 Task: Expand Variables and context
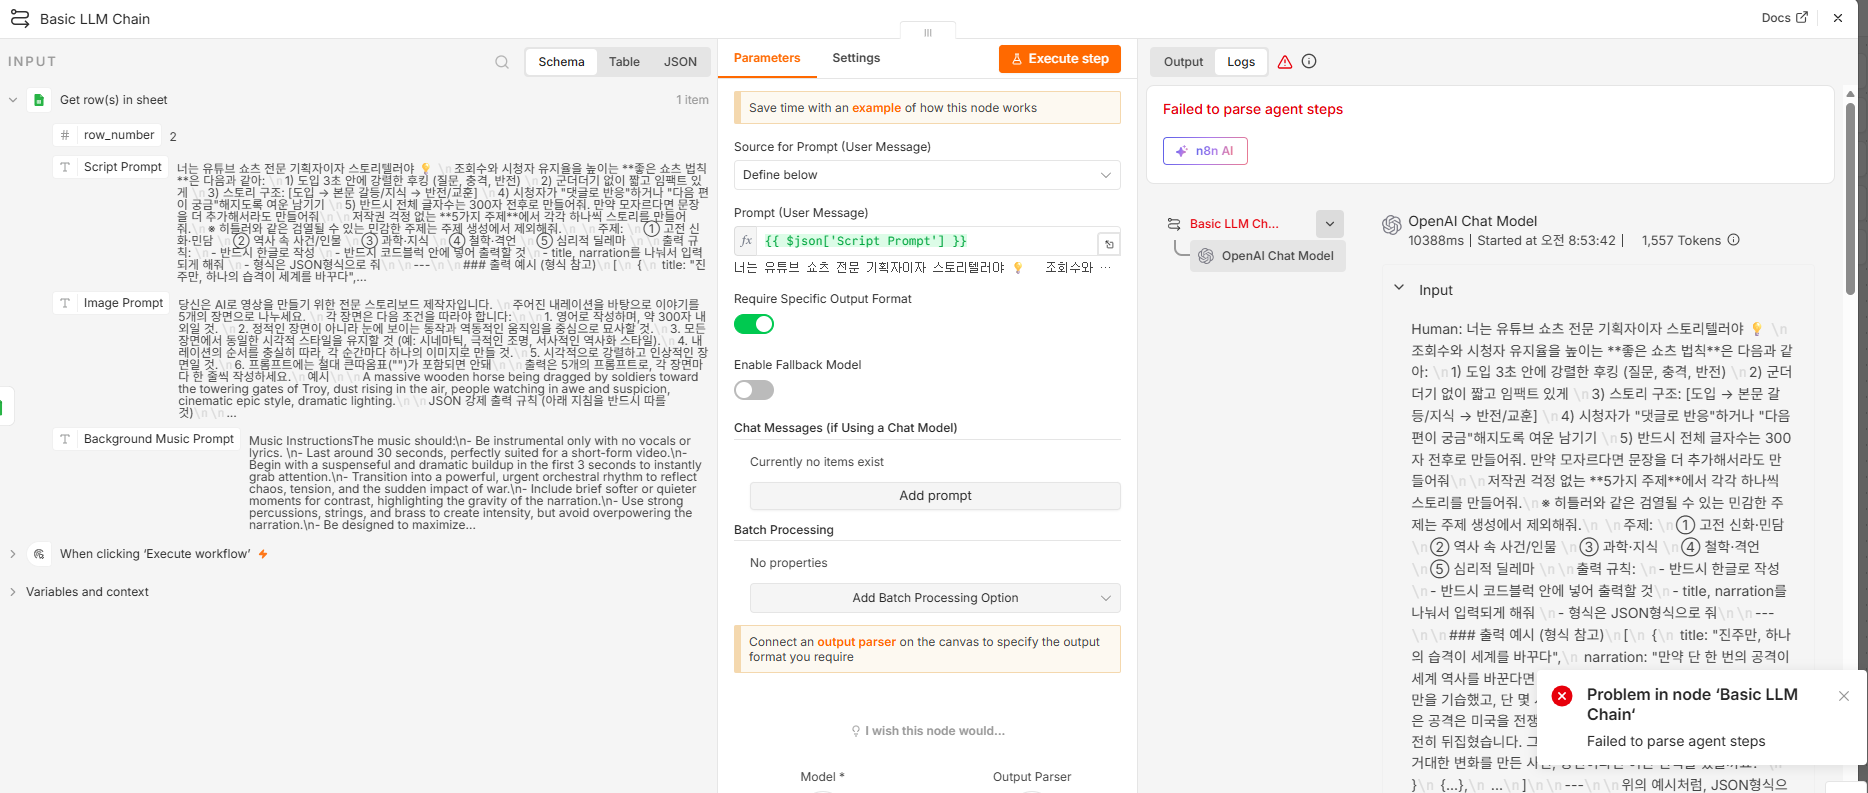[13, 592]
